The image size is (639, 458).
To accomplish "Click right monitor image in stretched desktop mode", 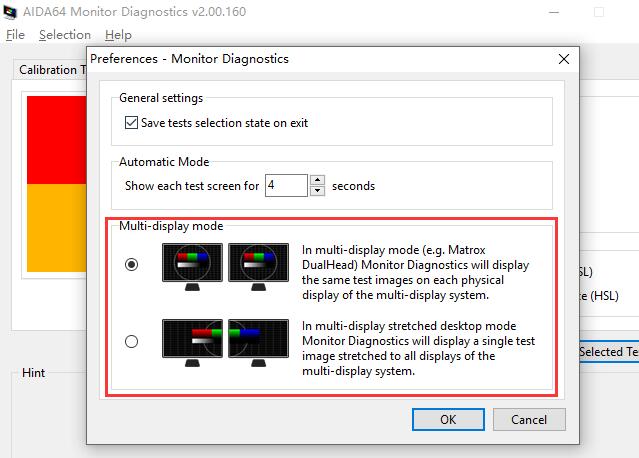I will 258,341.
